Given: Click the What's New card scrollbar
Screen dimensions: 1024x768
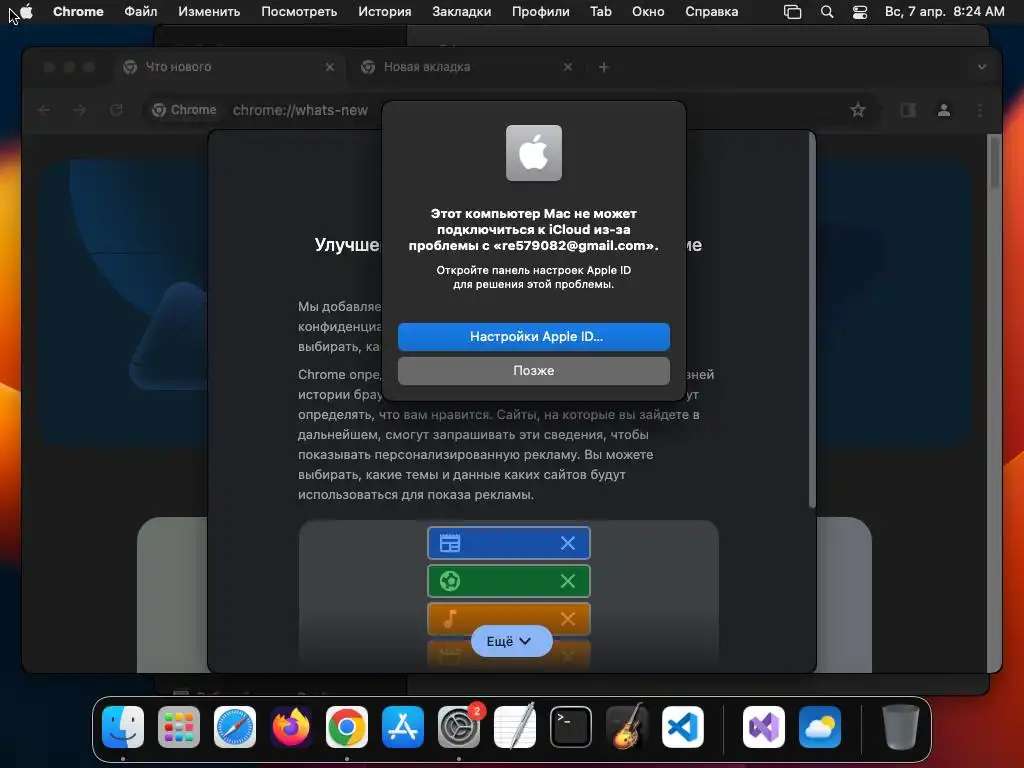Looking at the screenshot, I should pyautogui.click(x=812, y=320).
